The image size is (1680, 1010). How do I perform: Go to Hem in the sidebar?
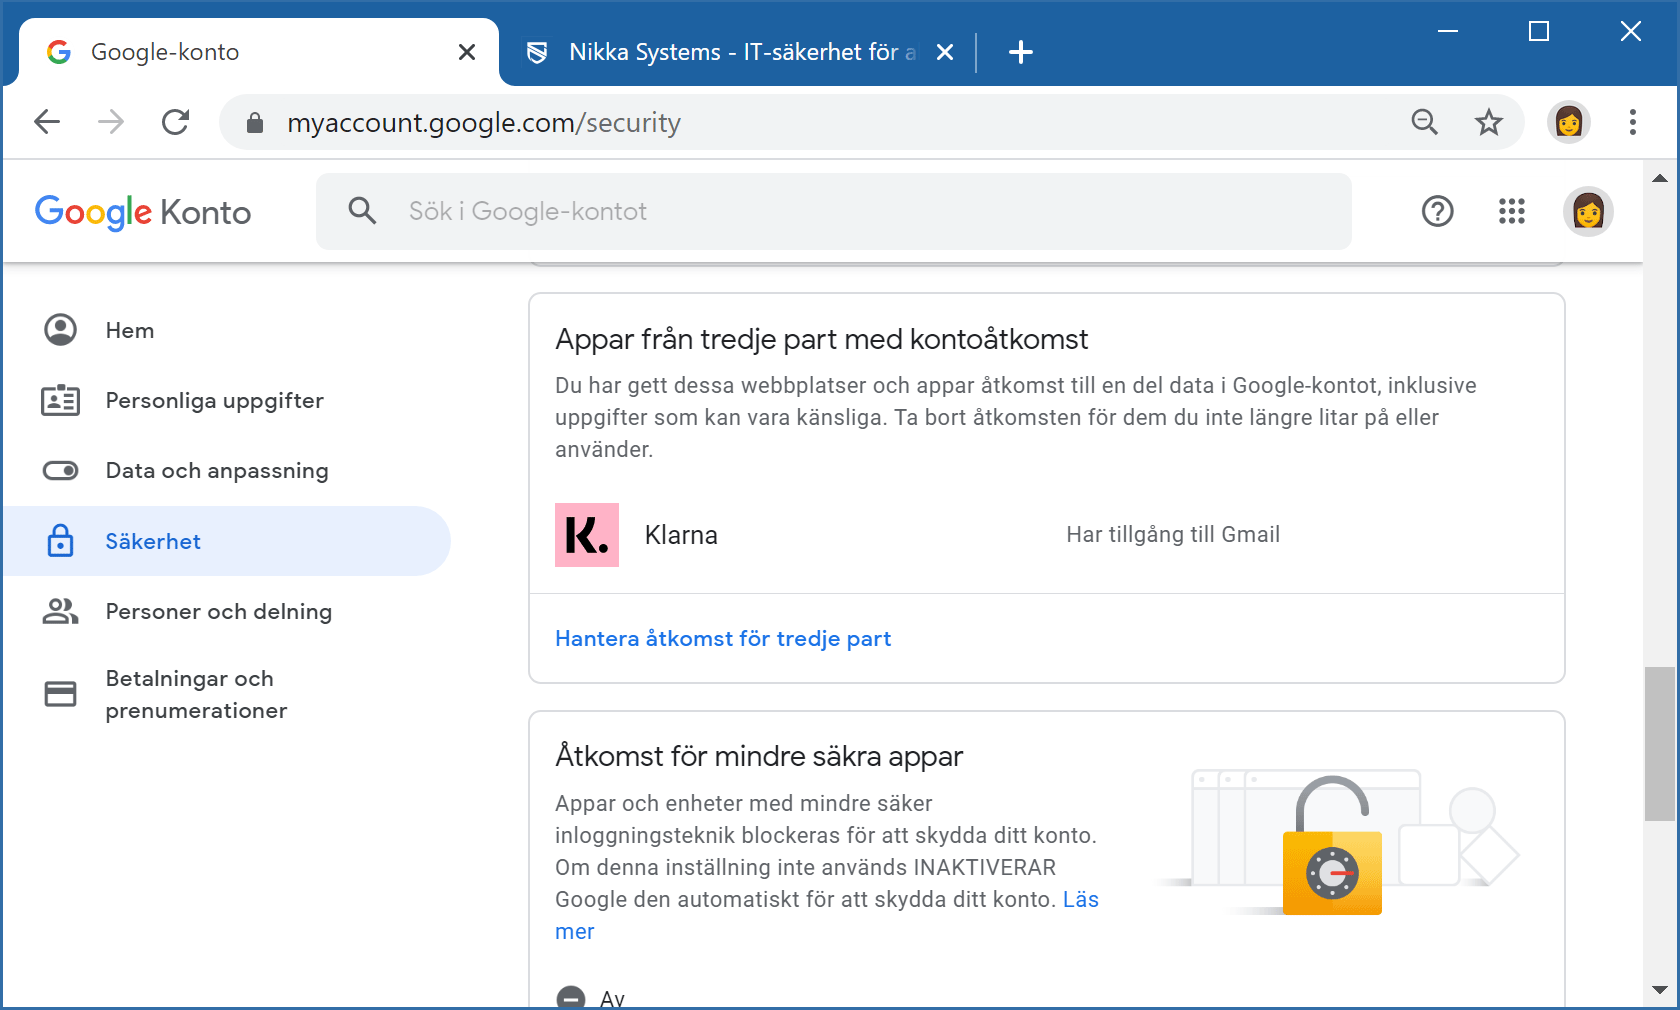click(x=227, y=330)
